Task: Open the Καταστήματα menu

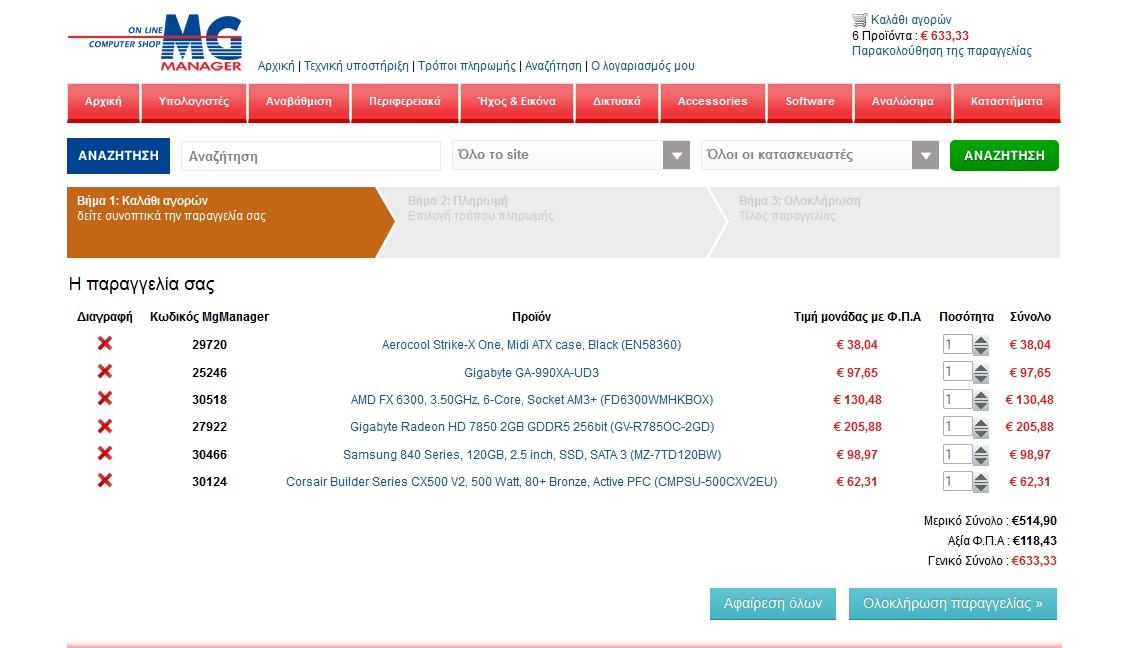Action: (1006, 102)
